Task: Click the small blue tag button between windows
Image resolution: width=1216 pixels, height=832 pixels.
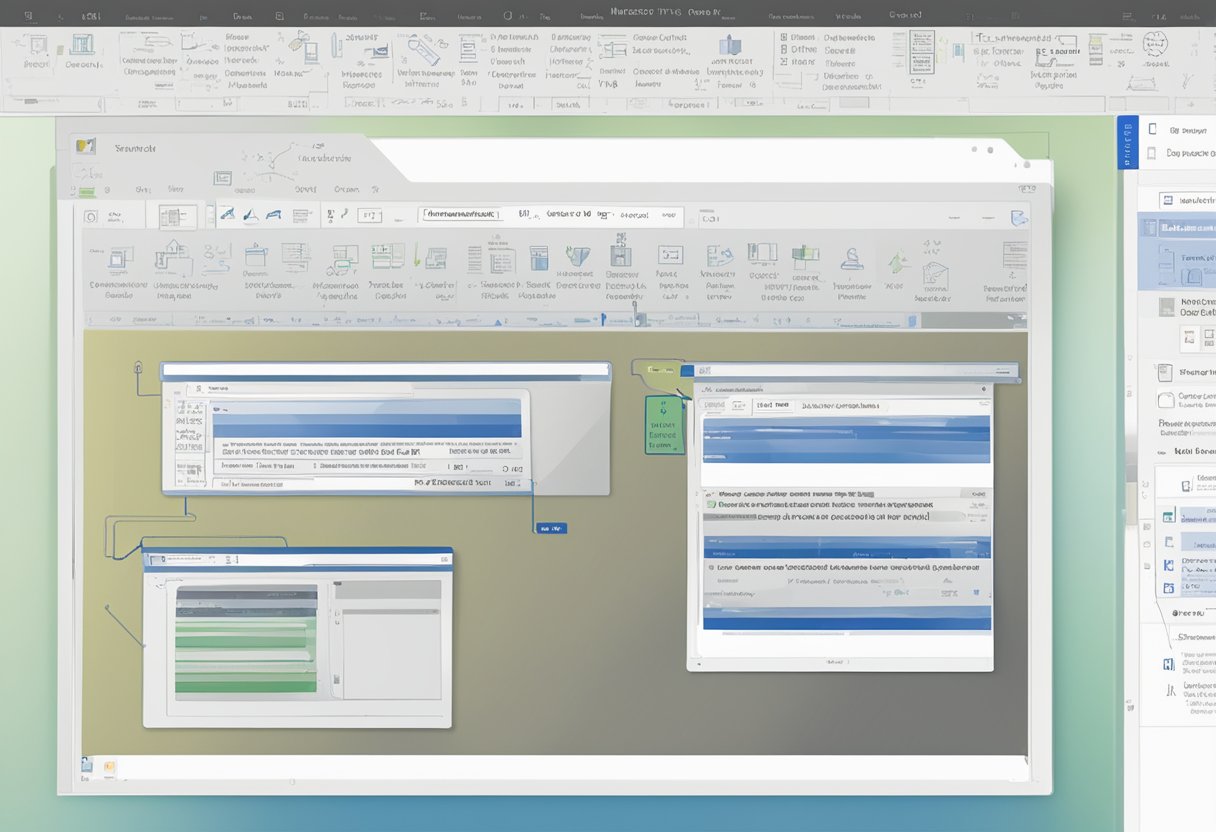Action: point(551,527)
